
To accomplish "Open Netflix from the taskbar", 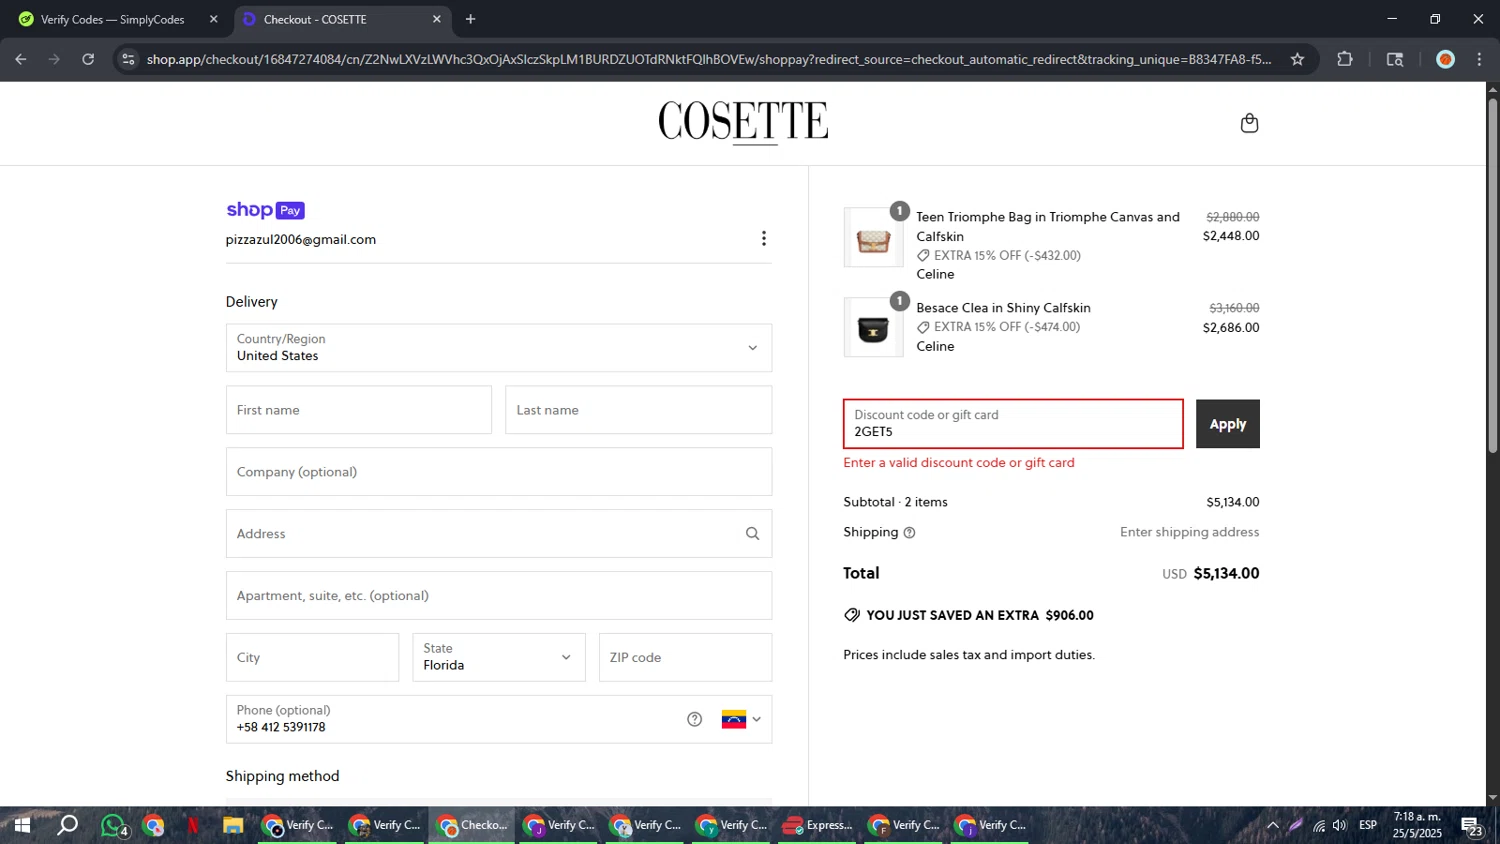I will coord(193,826).
